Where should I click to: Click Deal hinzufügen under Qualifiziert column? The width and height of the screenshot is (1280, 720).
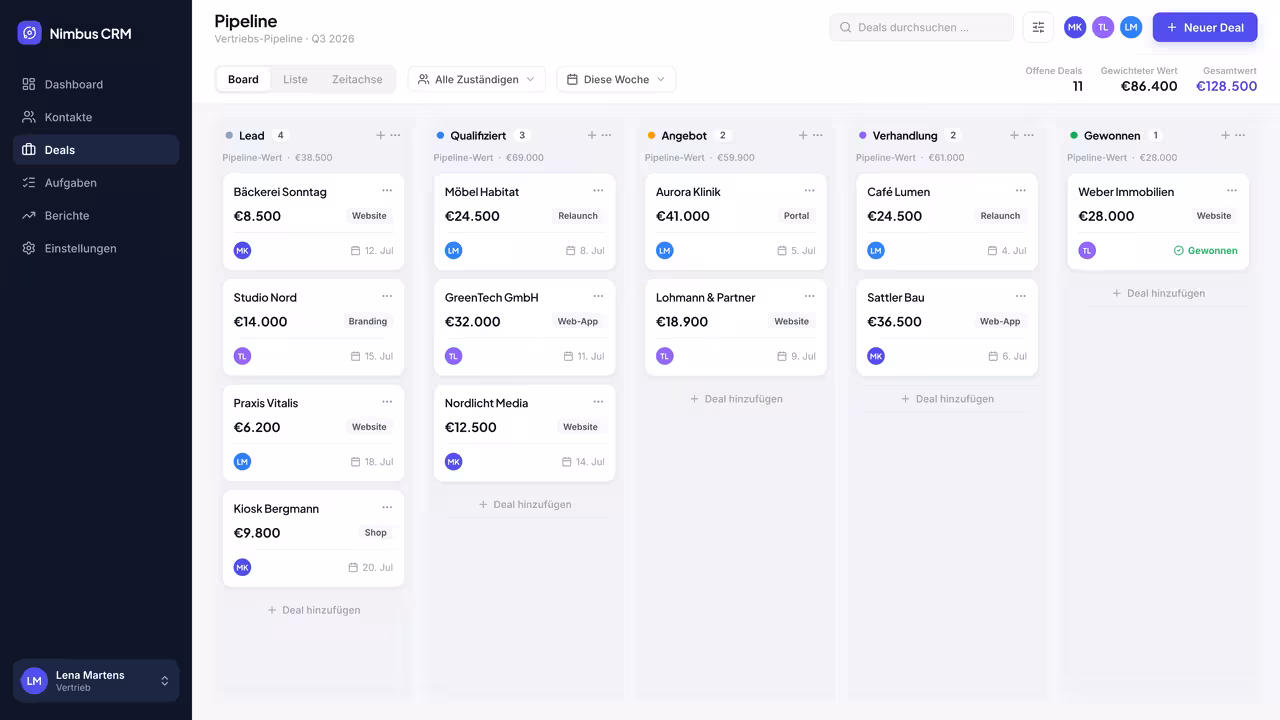tap(525, 504)
